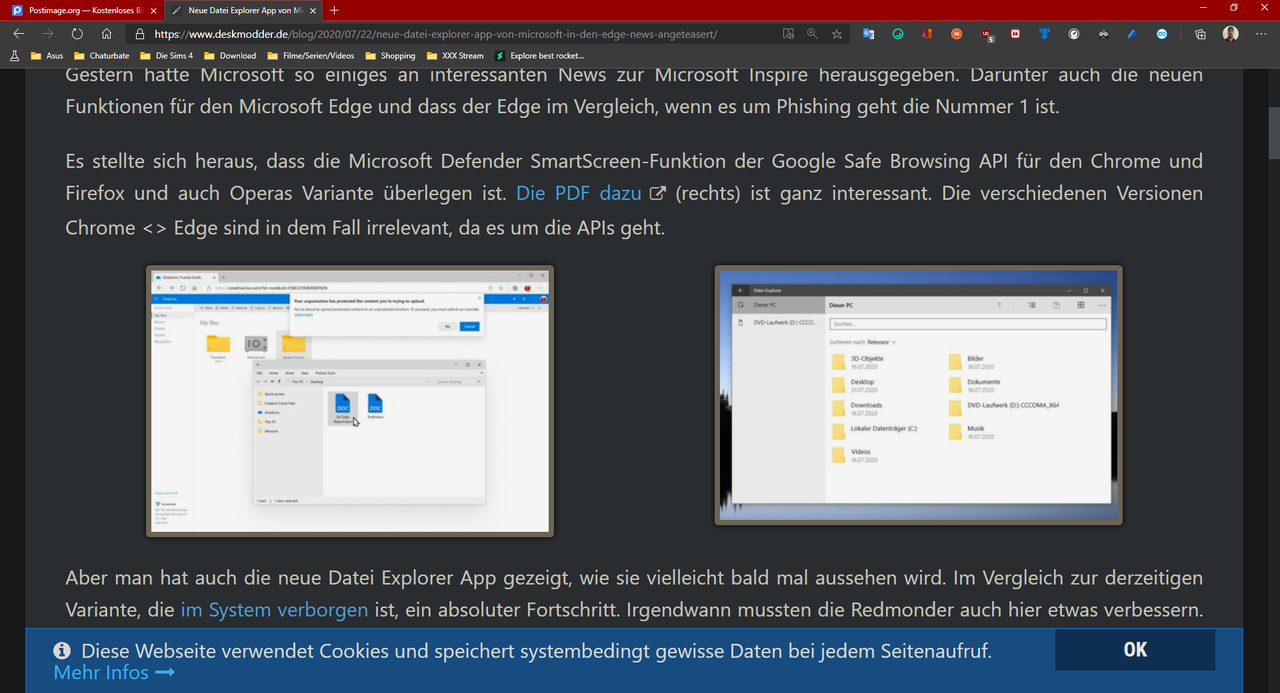Open the user profile avatar

1230,33
